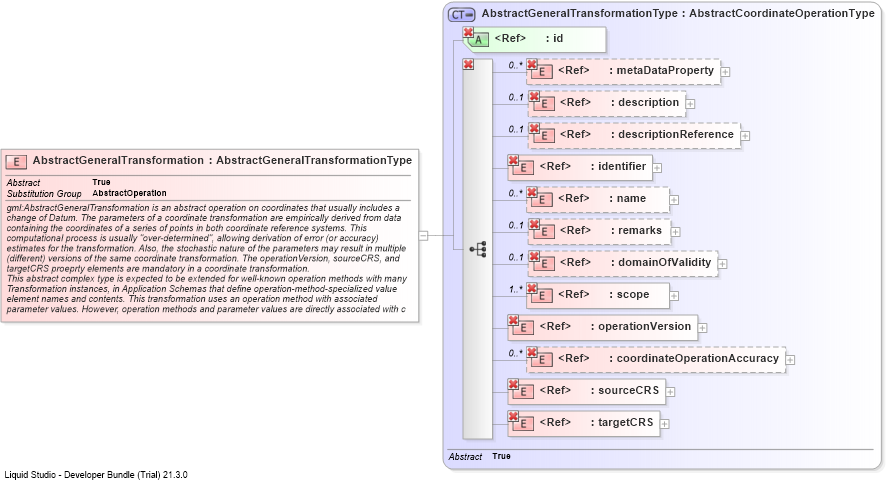Viewport: 886px width, 480px height.
Task: Click the E icon of coordinateOperationAccuracy element
Action: click(542, 360)
